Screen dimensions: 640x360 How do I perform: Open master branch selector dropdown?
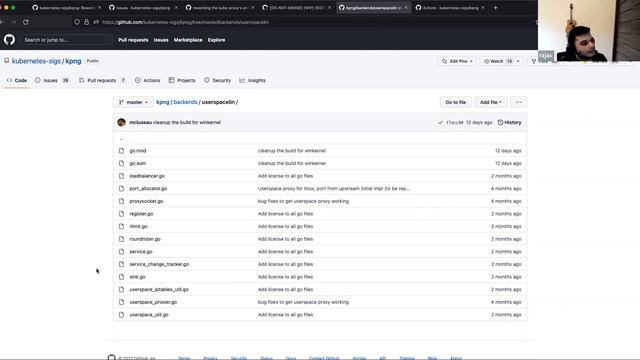pos(133,102)
